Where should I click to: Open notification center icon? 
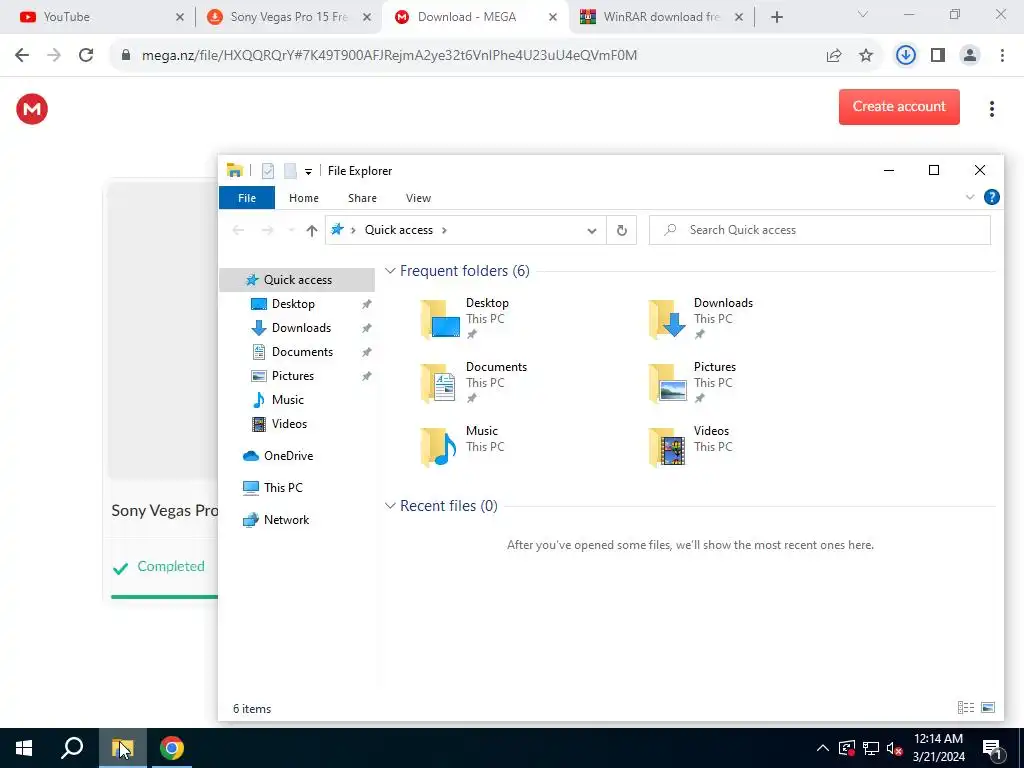coord(992,748)
